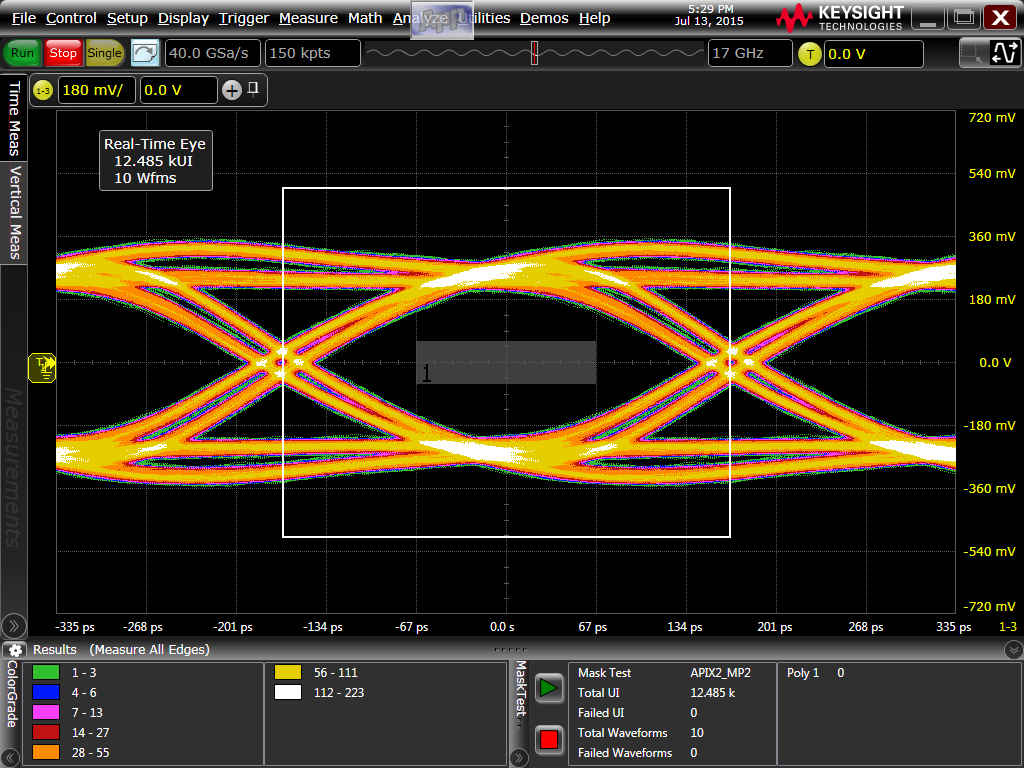The width and height of the screenshot is (1024, 768).
Task: Click the add channel plus icon
Action: tap(232, 90)
